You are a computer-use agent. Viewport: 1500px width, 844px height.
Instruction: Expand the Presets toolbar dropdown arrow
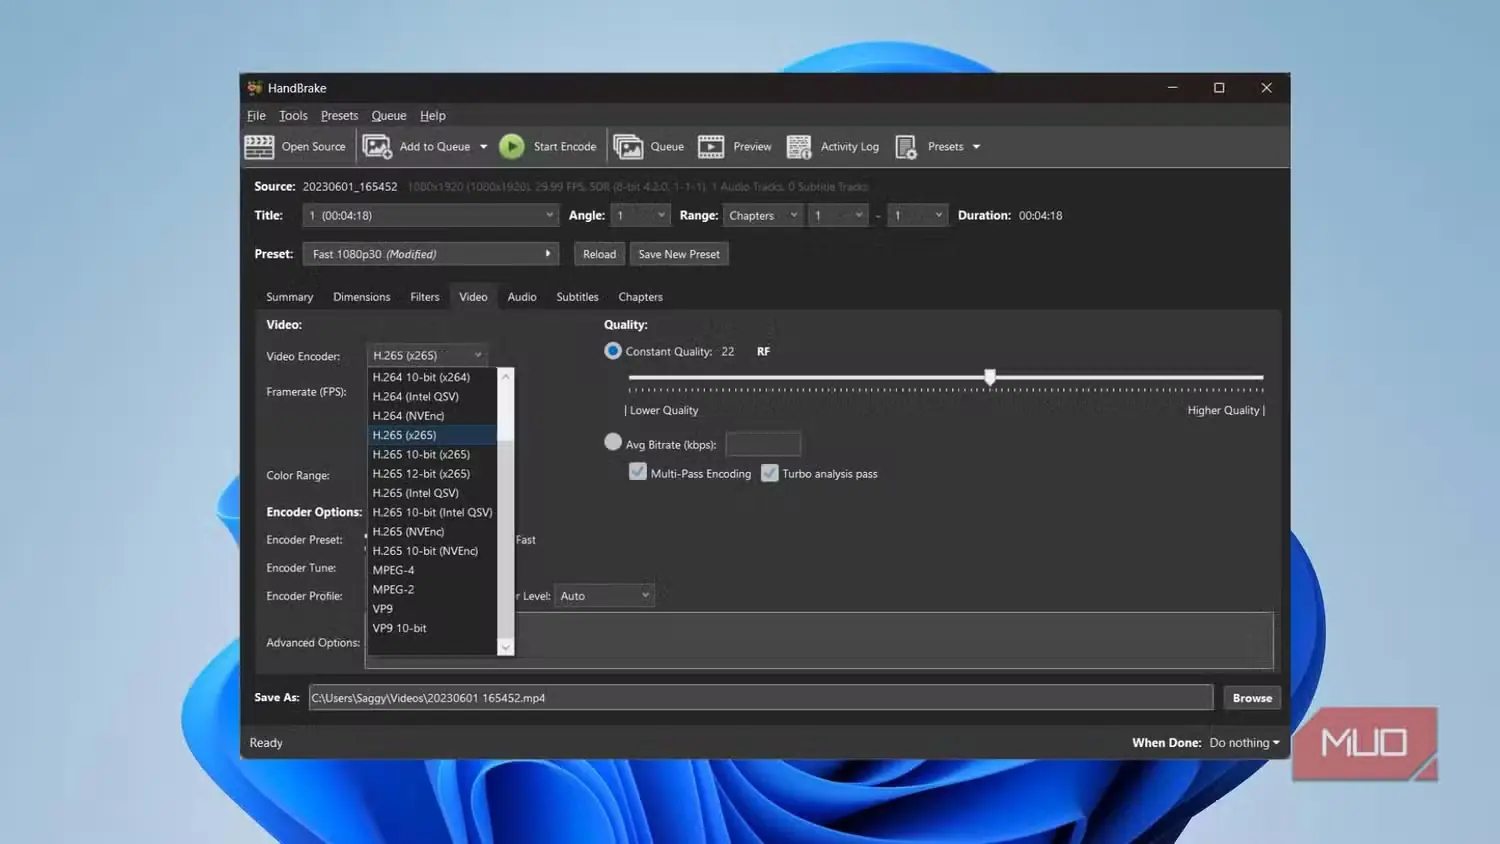coord(977,147)
